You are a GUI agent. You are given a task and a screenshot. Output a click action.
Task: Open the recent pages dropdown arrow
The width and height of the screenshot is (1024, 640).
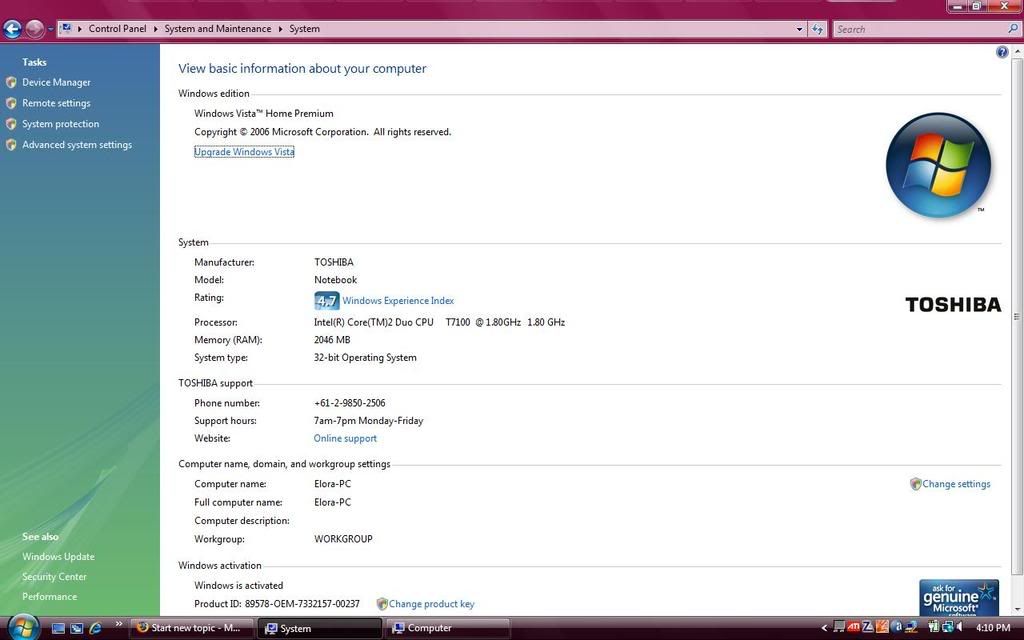point(50,29)
